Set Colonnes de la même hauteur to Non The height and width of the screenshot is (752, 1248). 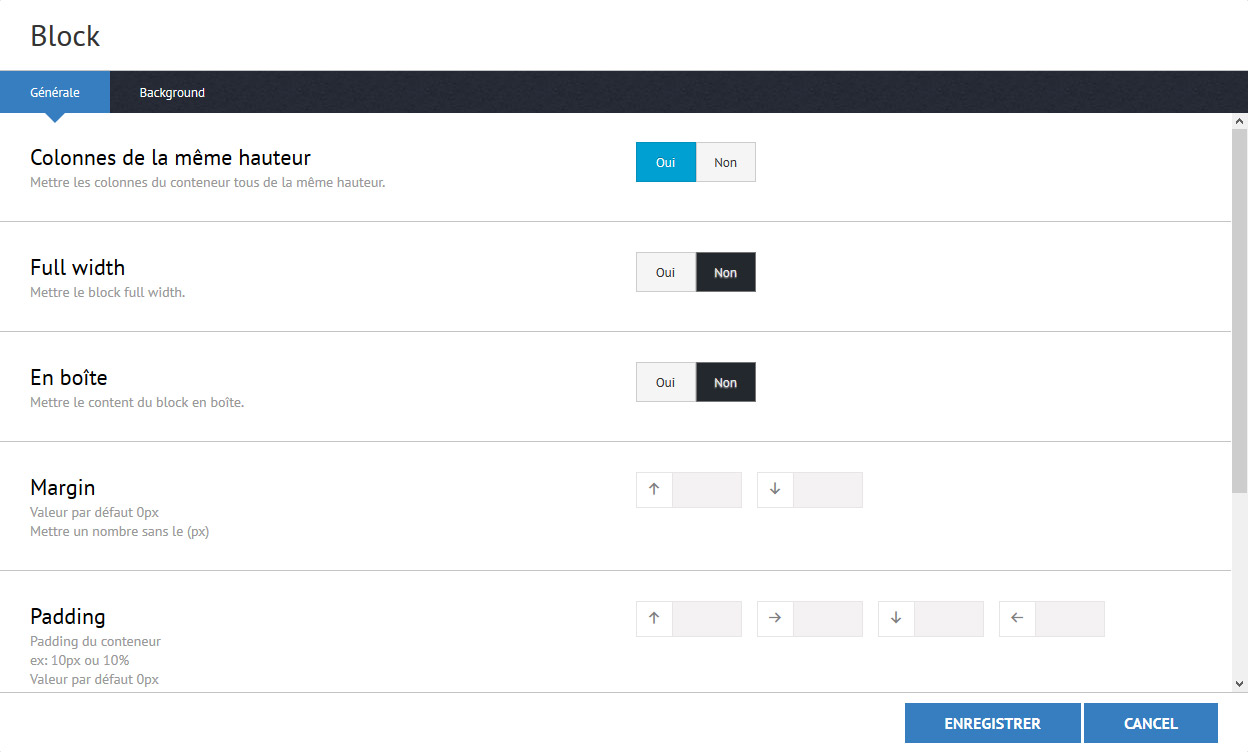725,162
